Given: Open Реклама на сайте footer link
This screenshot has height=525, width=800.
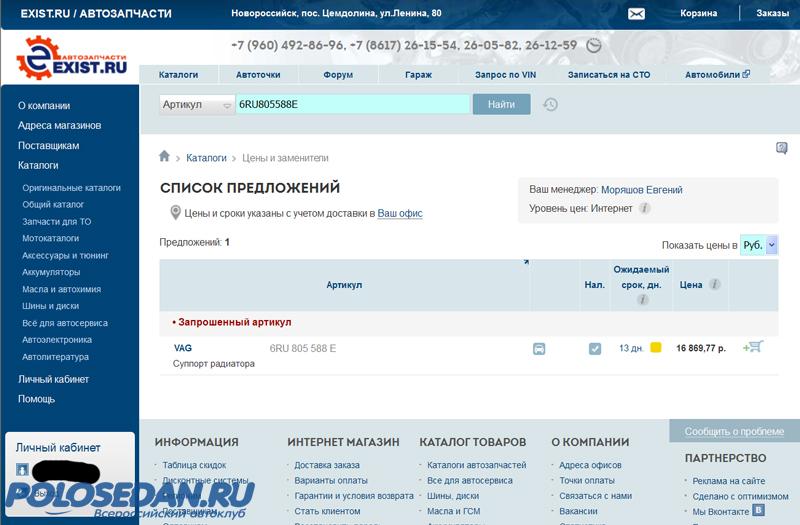Looking at the screenshot, I should 729,481.
